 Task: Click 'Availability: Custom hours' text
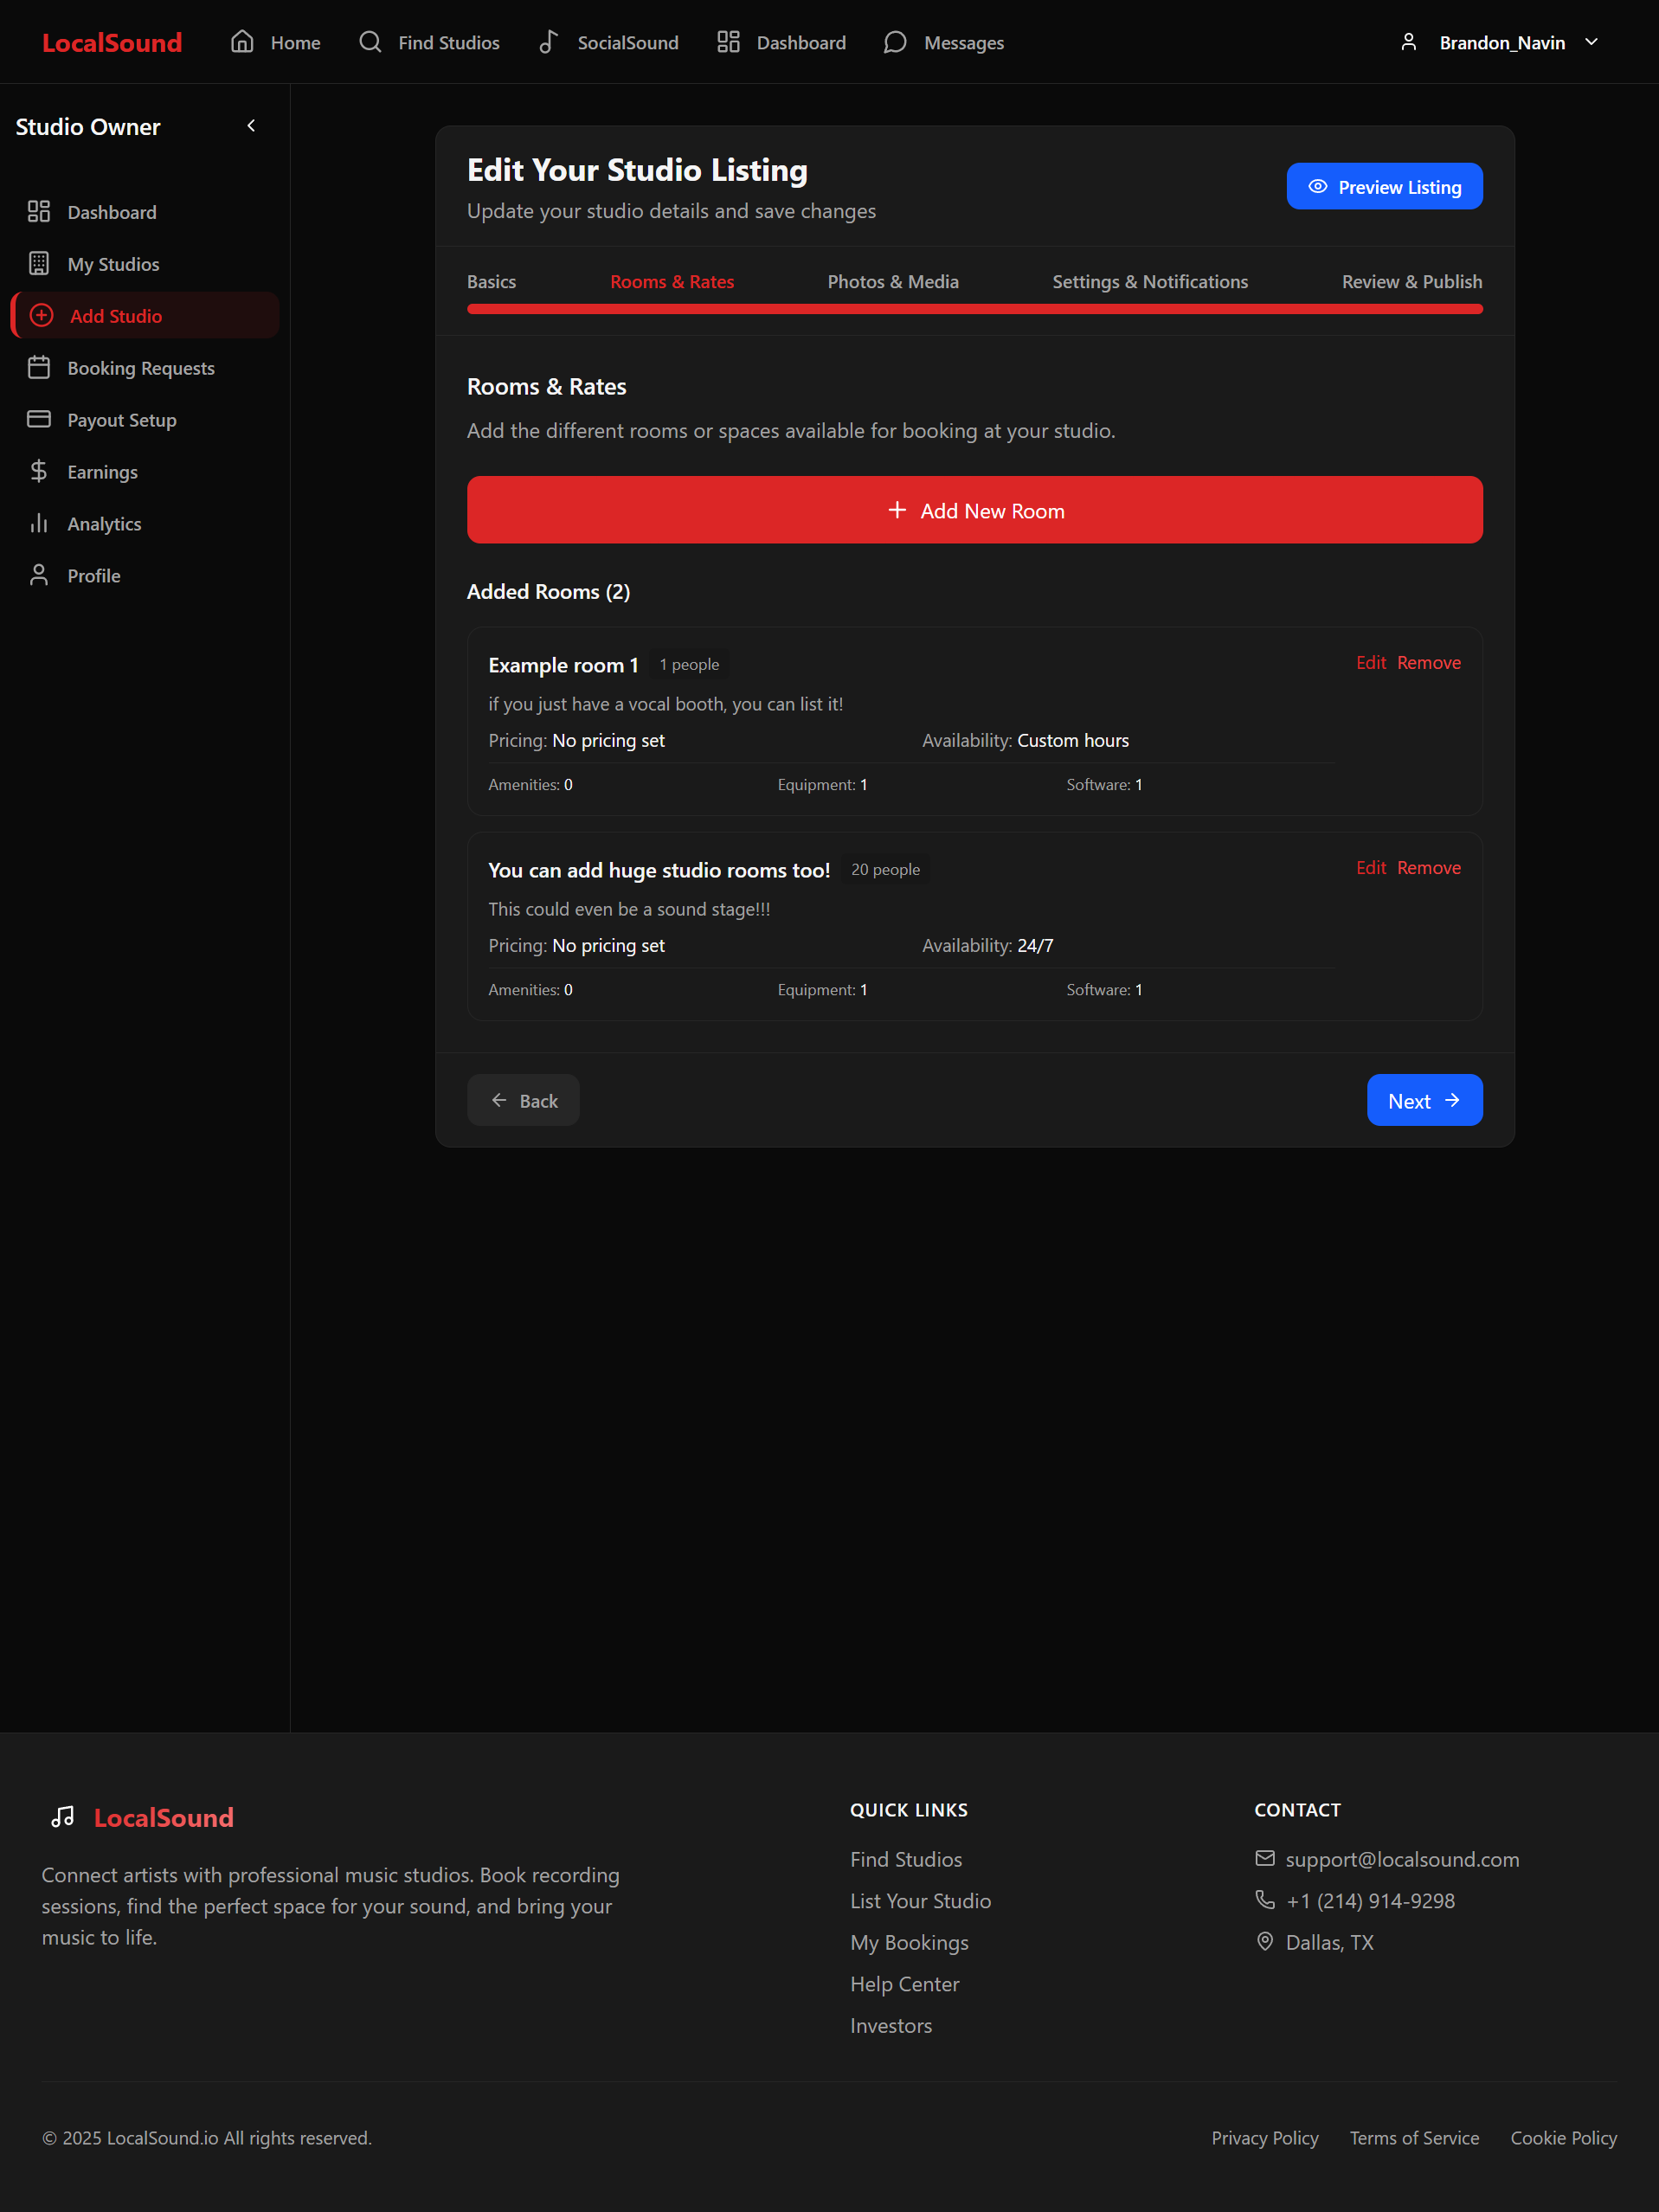1025,740
